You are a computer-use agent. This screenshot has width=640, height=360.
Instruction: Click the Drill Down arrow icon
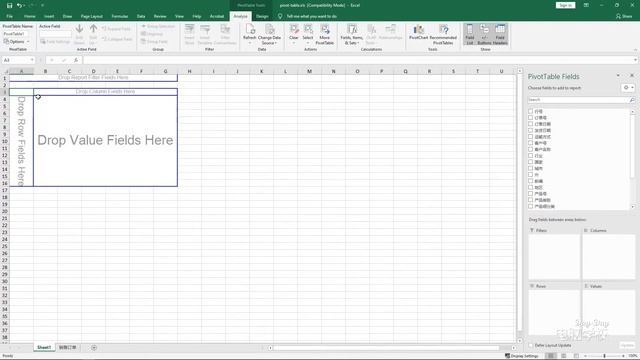coord(79,34)
